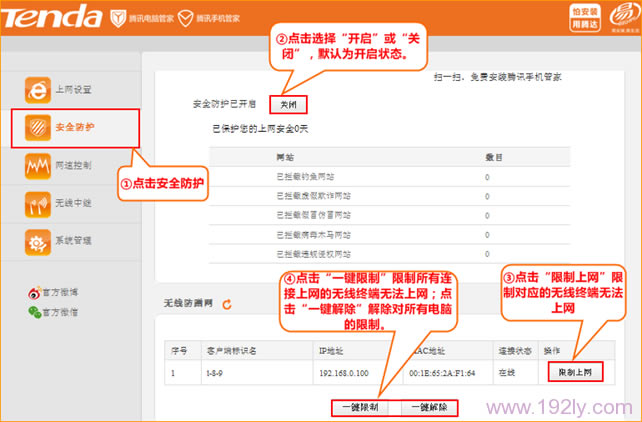
Task: Click the 官方微博 Weibo icon
Action: (33, 293)
